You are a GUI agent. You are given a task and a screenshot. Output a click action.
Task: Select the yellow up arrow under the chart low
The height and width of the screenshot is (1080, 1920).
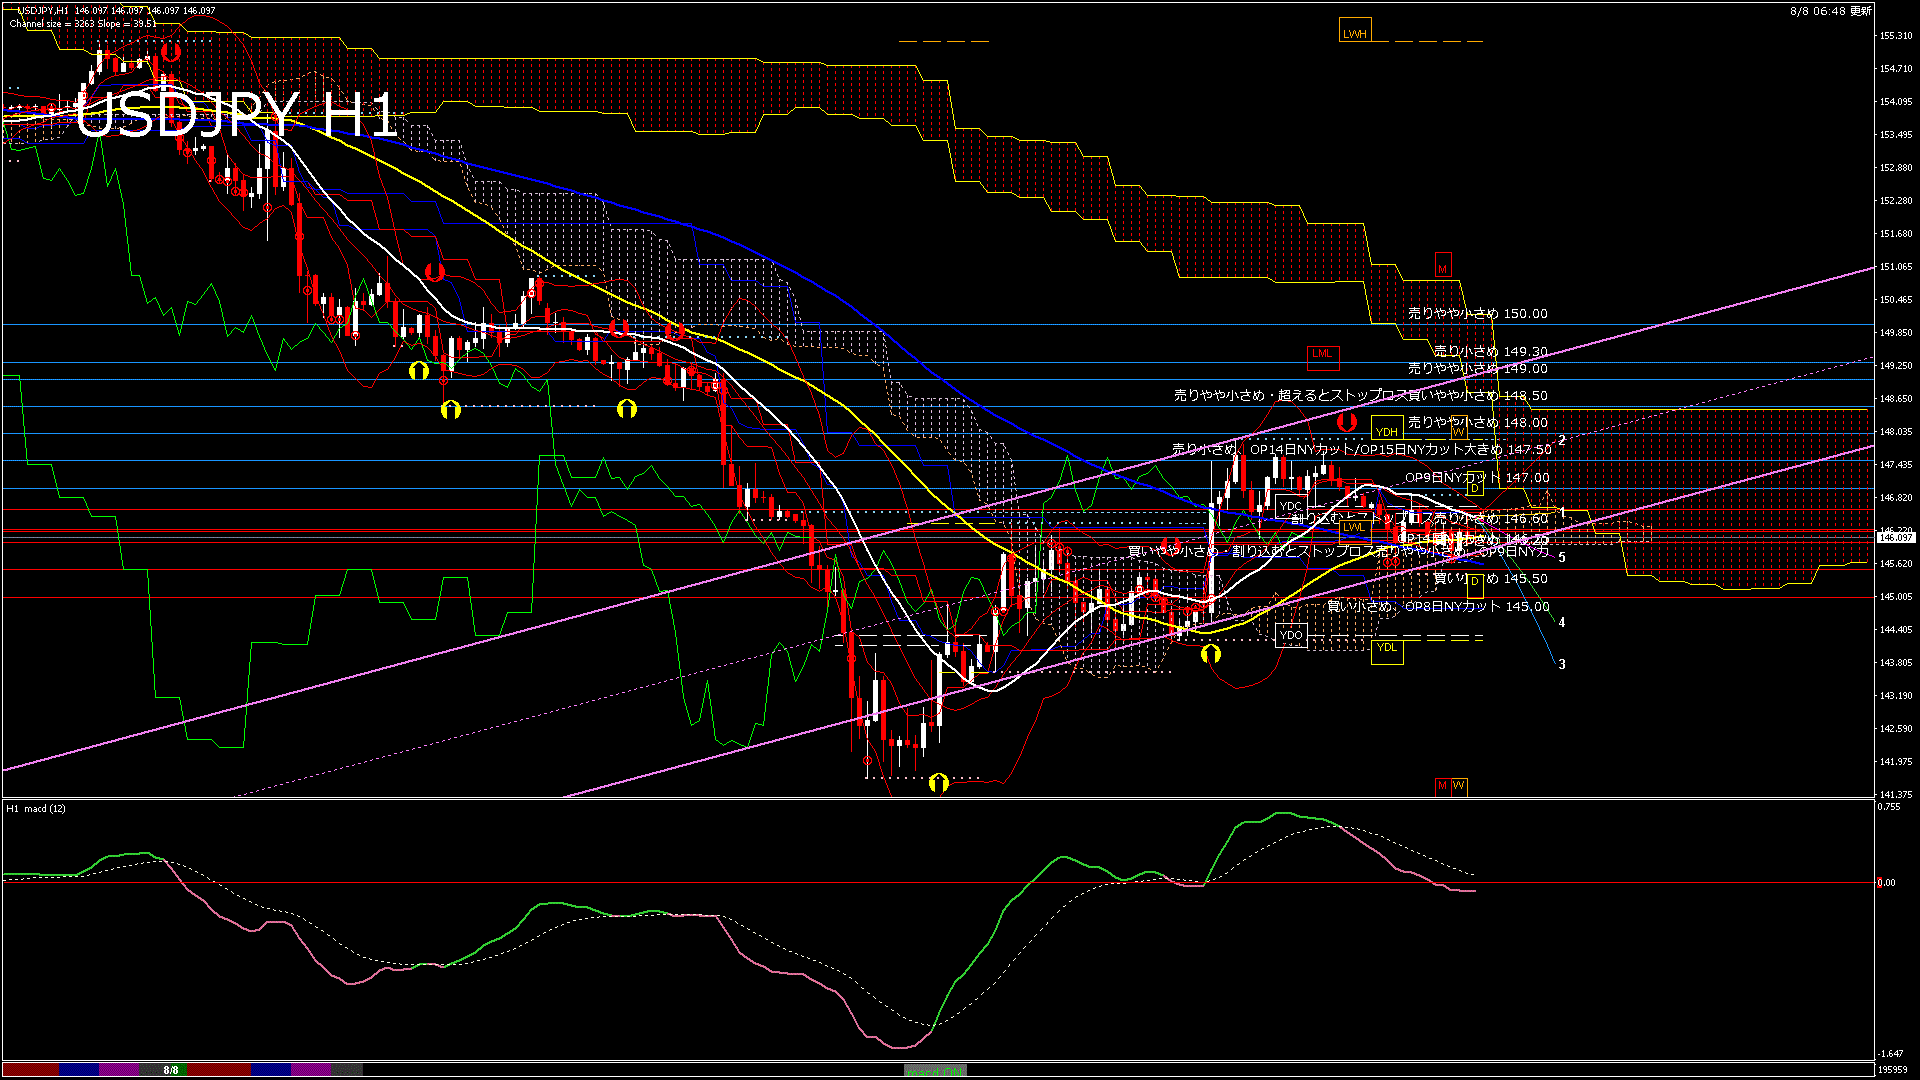(x=938, y=783)
